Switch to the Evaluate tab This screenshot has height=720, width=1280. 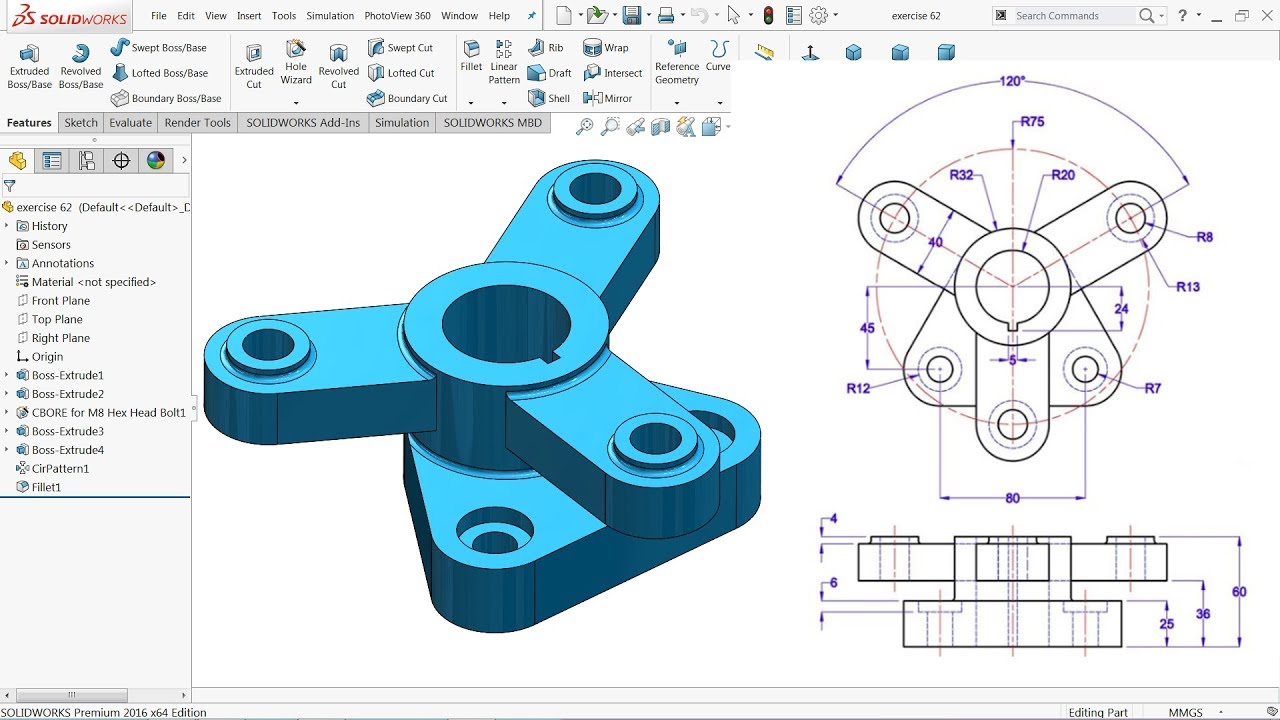[x=131, y=123]
